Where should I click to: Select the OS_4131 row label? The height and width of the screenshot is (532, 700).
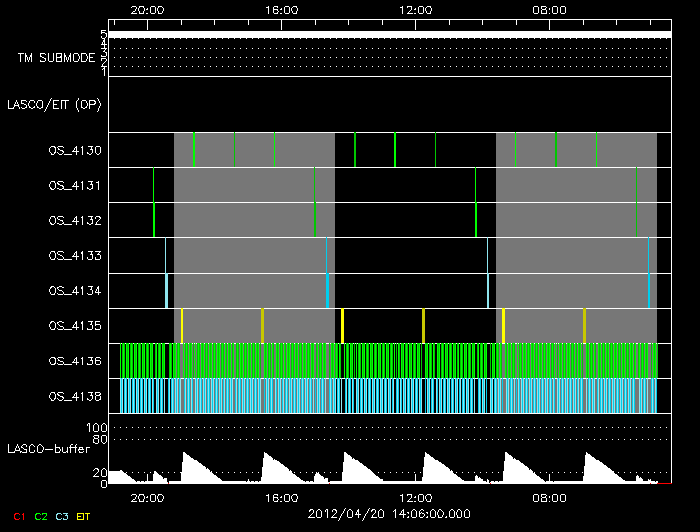click(75, 185)
